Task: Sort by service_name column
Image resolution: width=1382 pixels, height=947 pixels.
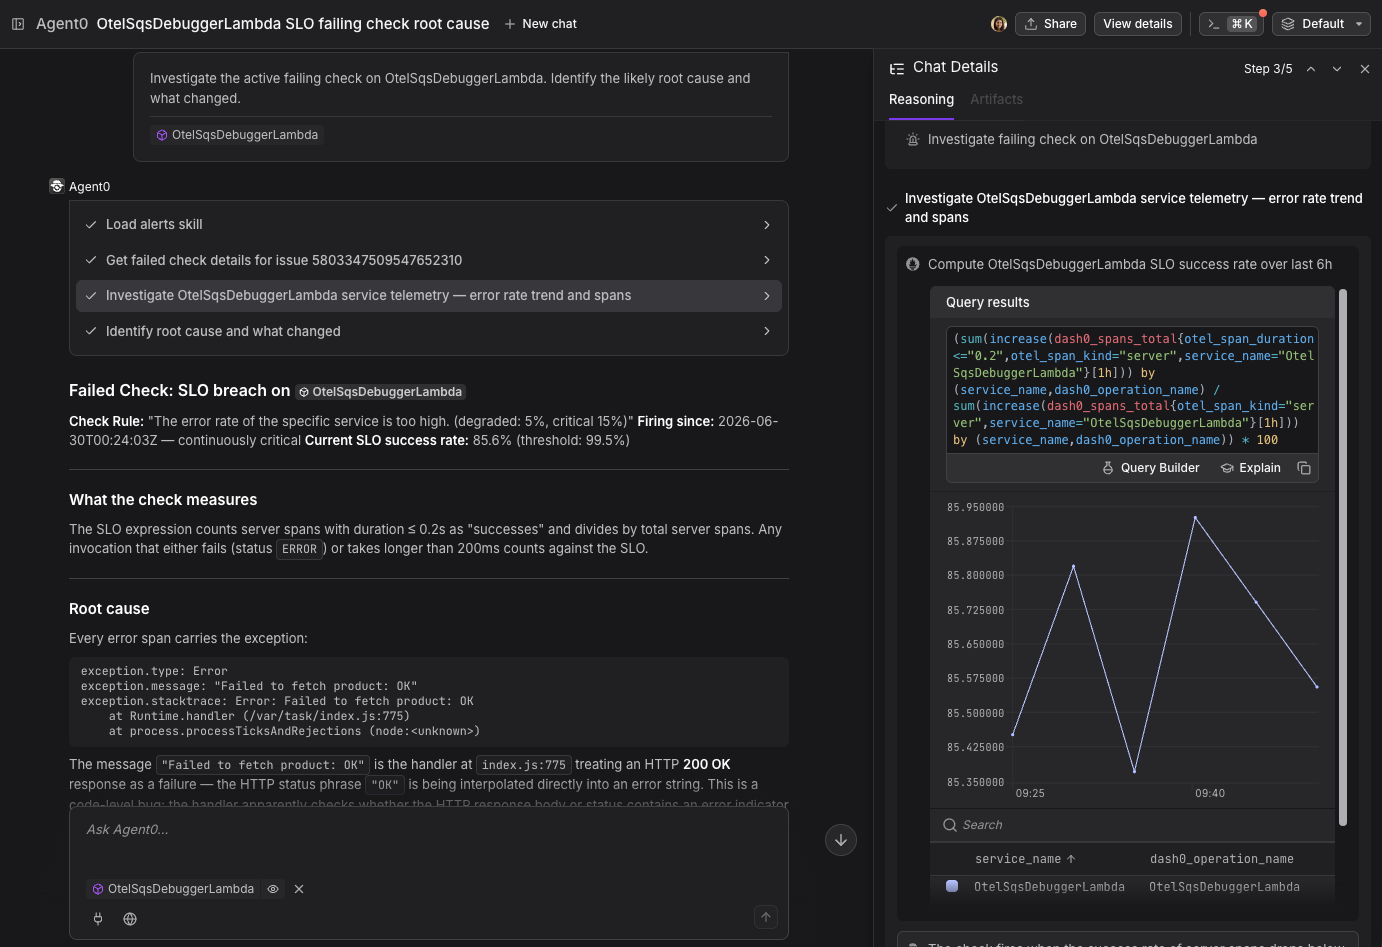Action: coord(1025,859)
